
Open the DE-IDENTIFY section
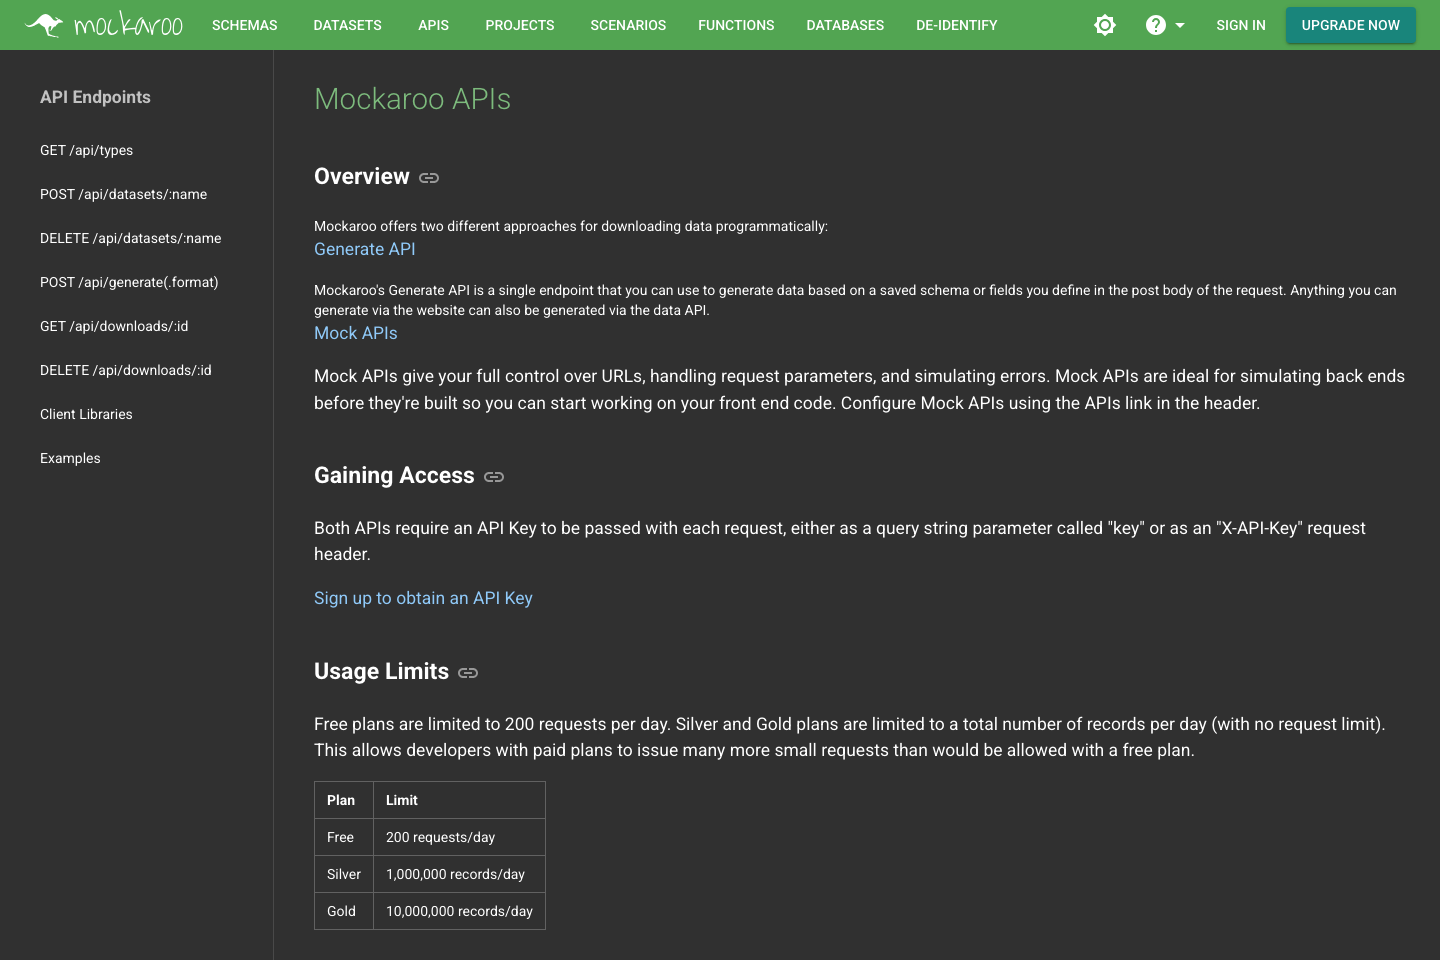click(x=956, y=25)
